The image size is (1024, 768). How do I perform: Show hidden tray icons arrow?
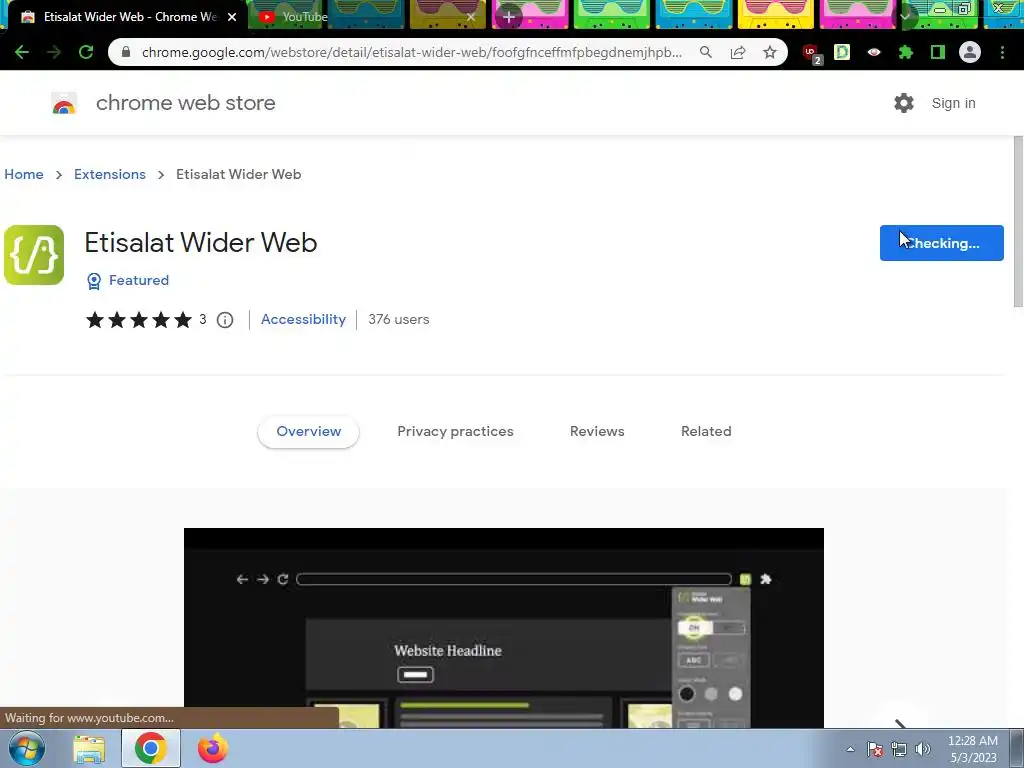coord(850,749)
